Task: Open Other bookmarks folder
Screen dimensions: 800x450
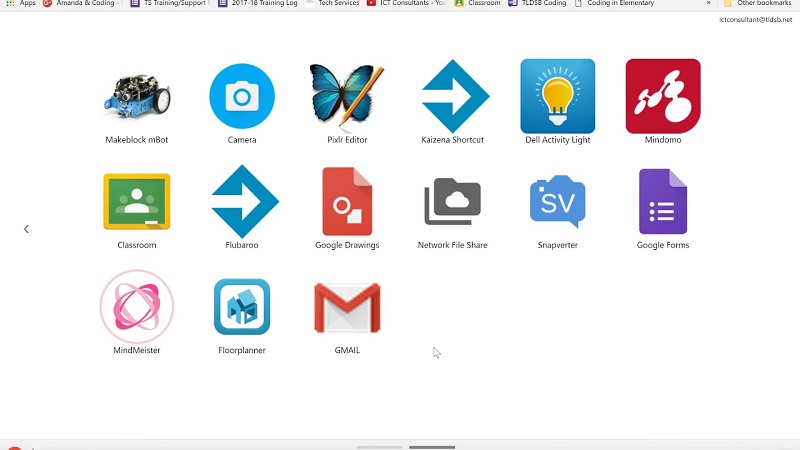Action: tap(758, 3)
